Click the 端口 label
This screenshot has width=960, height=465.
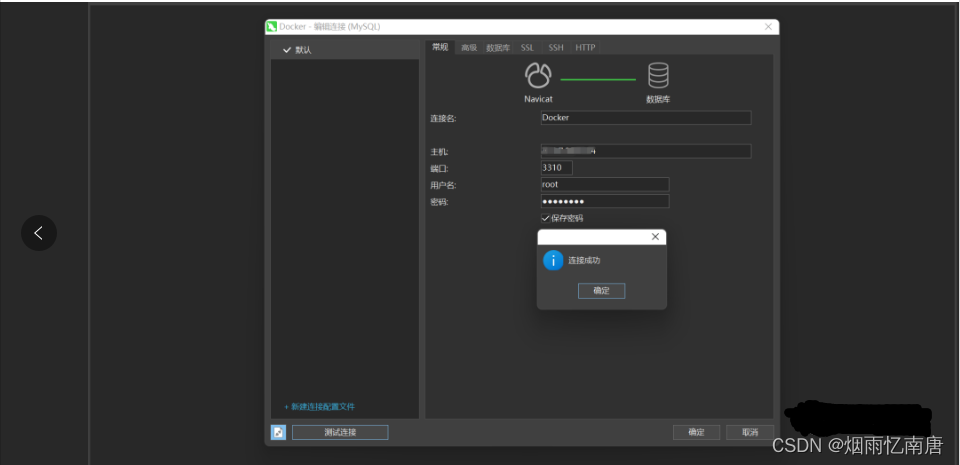tap(439, 169)
